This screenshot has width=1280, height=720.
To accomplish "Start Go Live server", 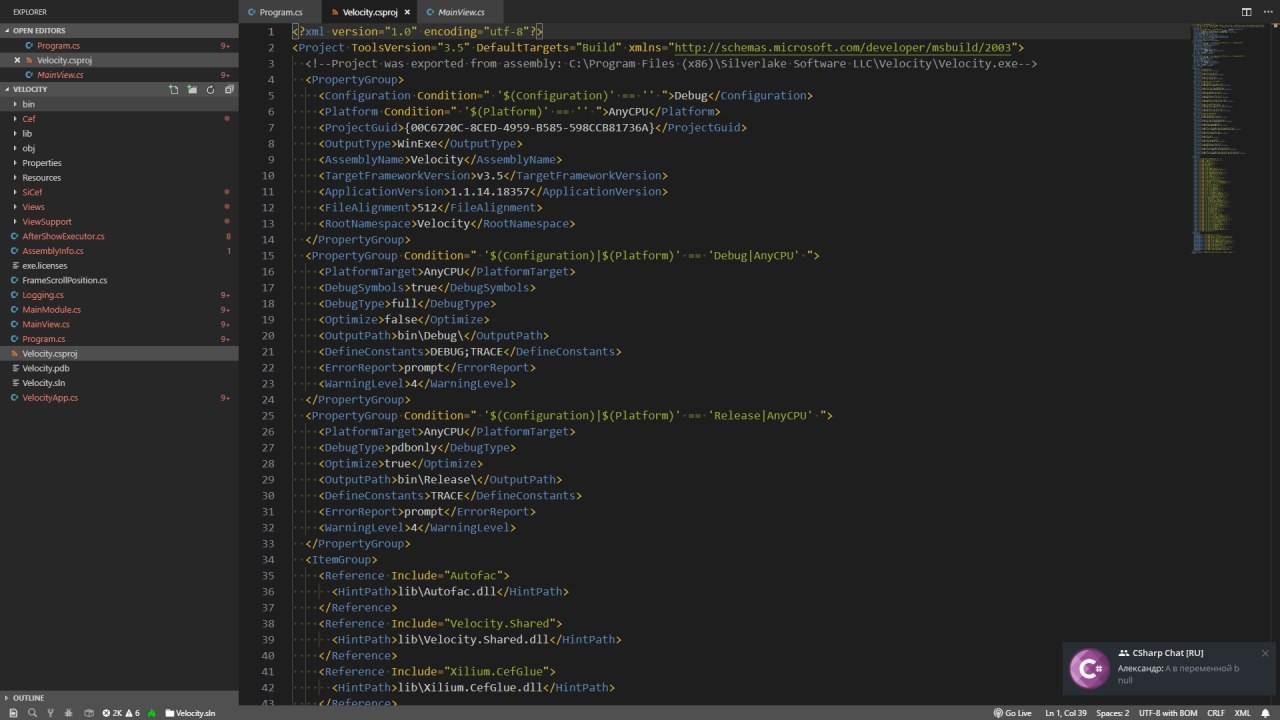I will click(x=1012, y=713).
